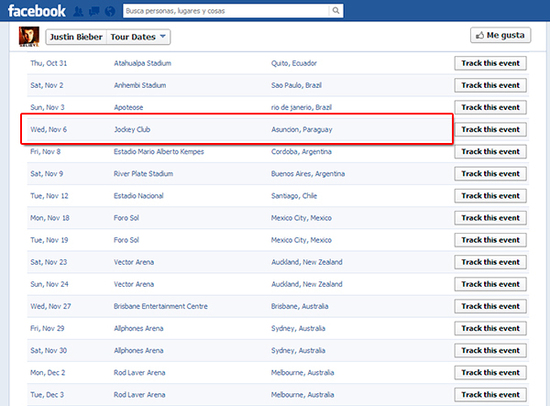The image size is (550, 406).
Task: Track the Wed, Nov 6 Jockey Club event
Action: (x=490, y=129)
